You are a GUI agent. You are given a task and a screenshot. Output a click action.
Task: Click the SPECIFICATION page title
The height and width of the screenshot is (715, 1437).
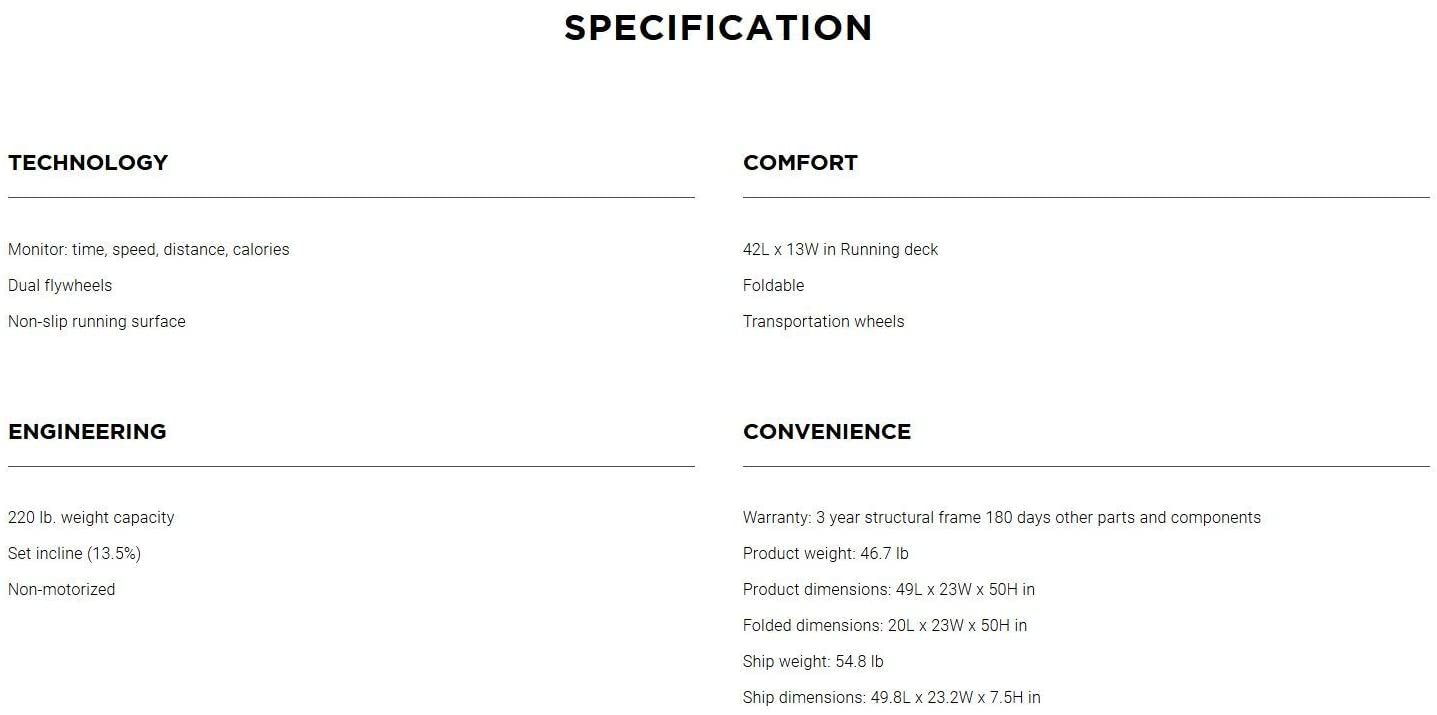(x=718, y=28)
